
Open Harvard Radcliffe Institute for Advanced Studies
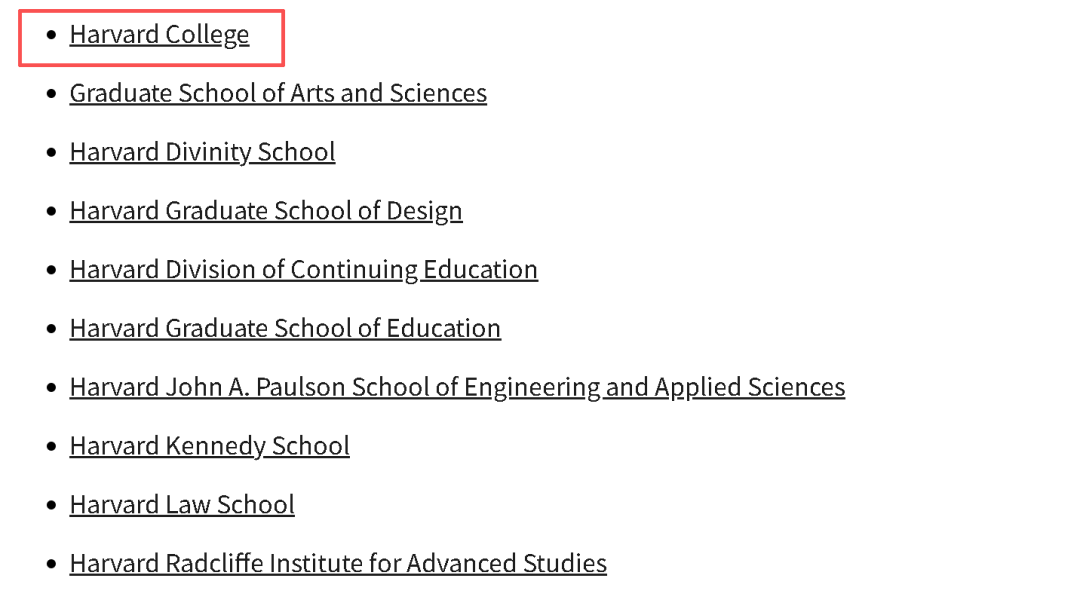pyautogui.click(x=338, y=563)
